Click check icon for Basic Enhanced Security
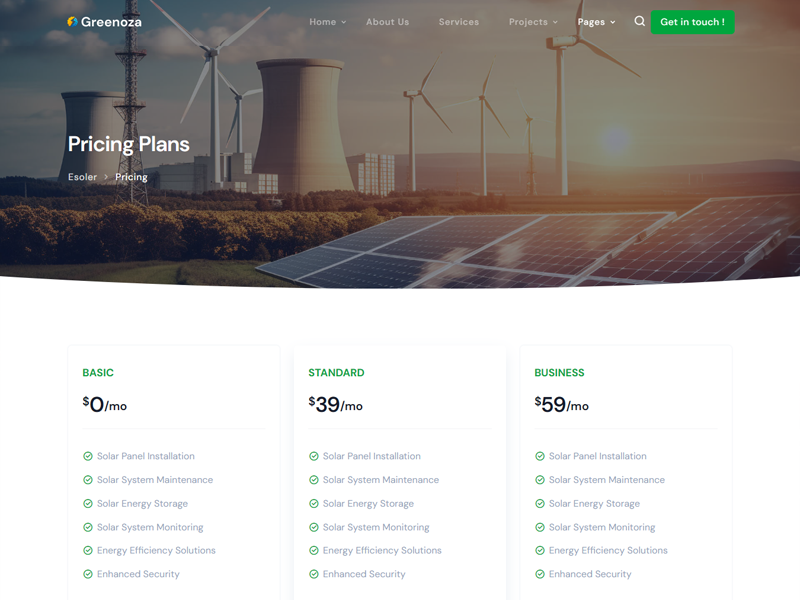 88,574
